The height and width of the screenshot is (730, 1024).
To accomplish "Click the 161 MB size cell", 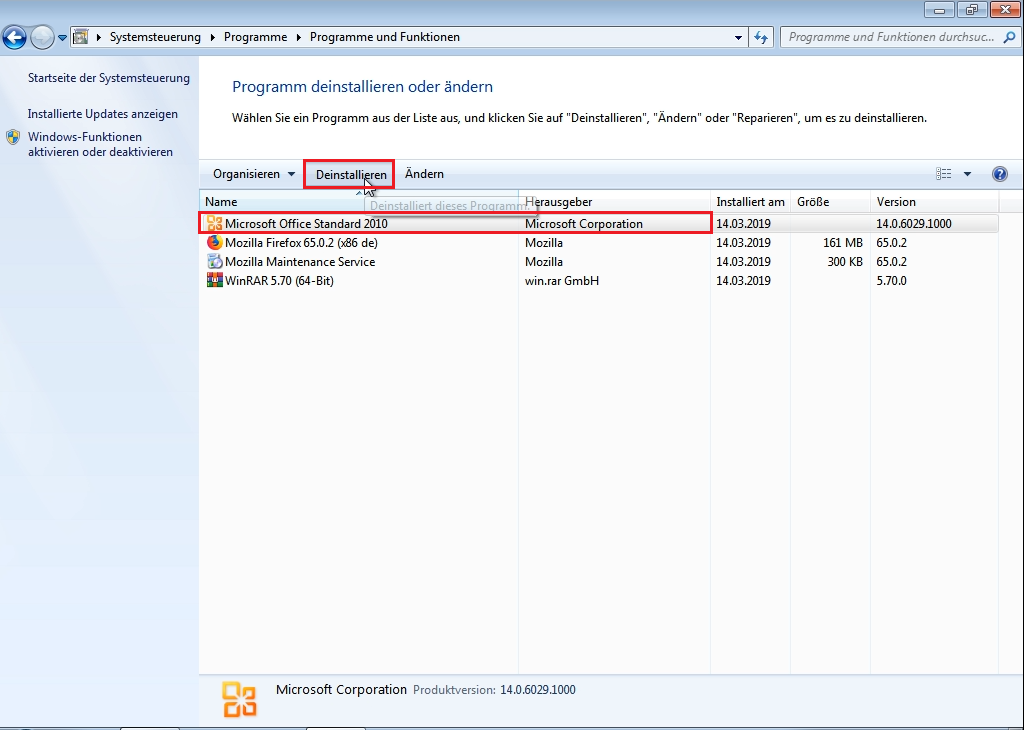I will click(842, 243).
